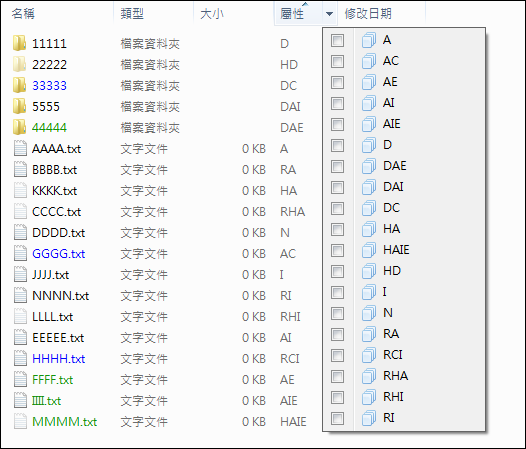The height and width of the screenshot is (449, 526).
Task: Click the stack icon beside filter N
Action: 369,313
